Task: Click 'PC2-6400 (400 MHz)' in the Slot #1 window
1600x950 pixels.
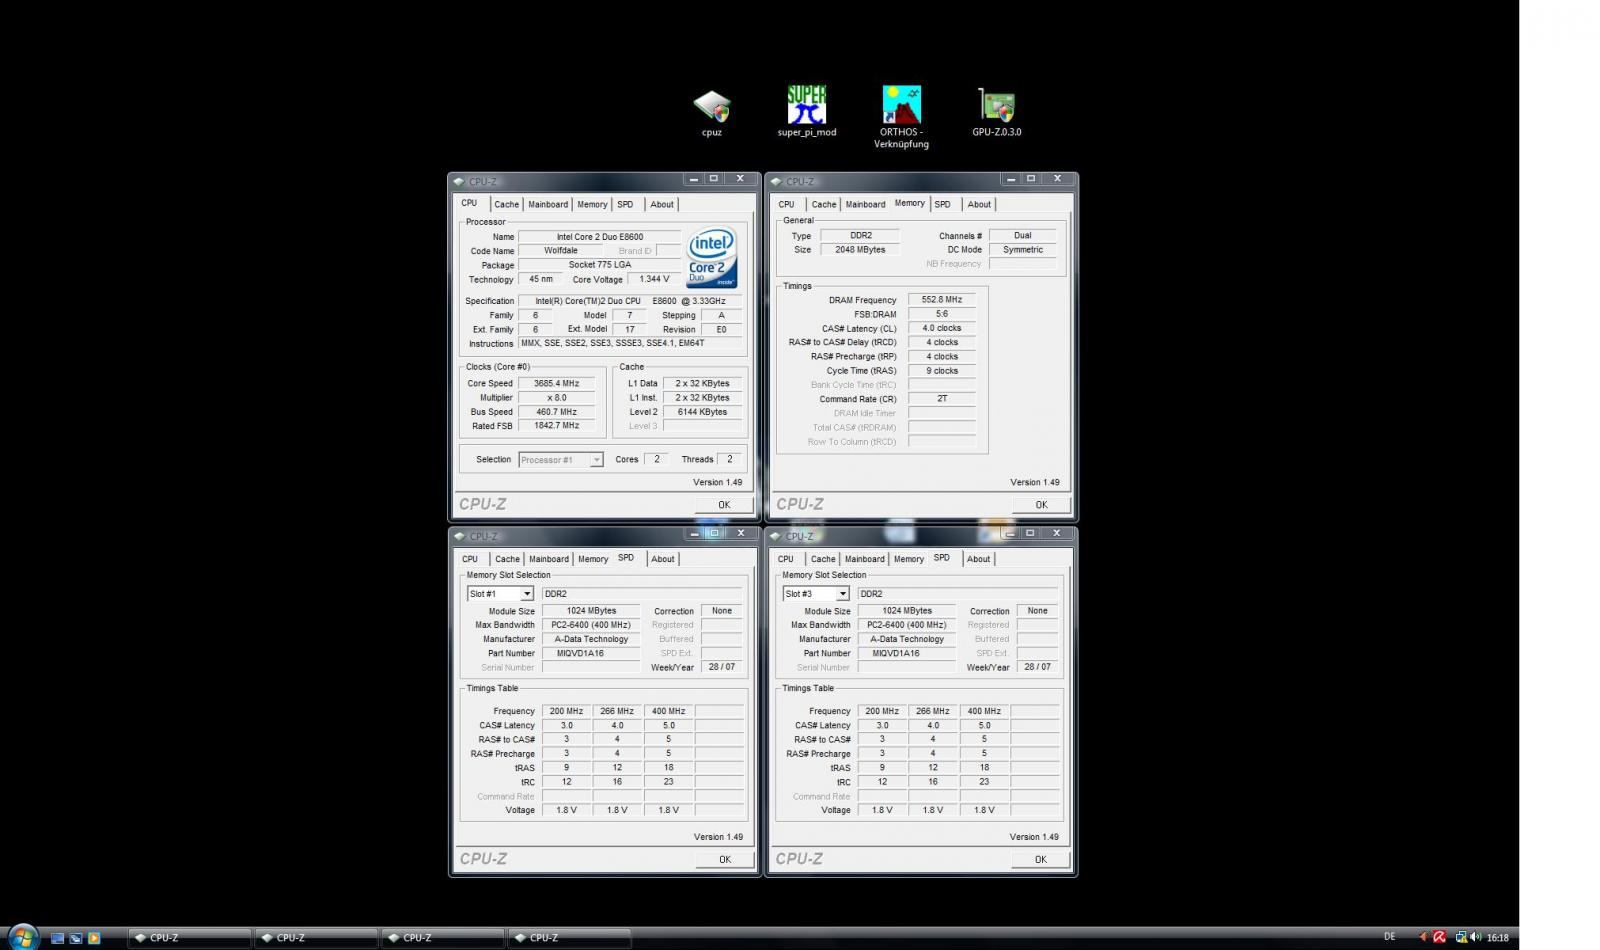Action: (592, 625)
